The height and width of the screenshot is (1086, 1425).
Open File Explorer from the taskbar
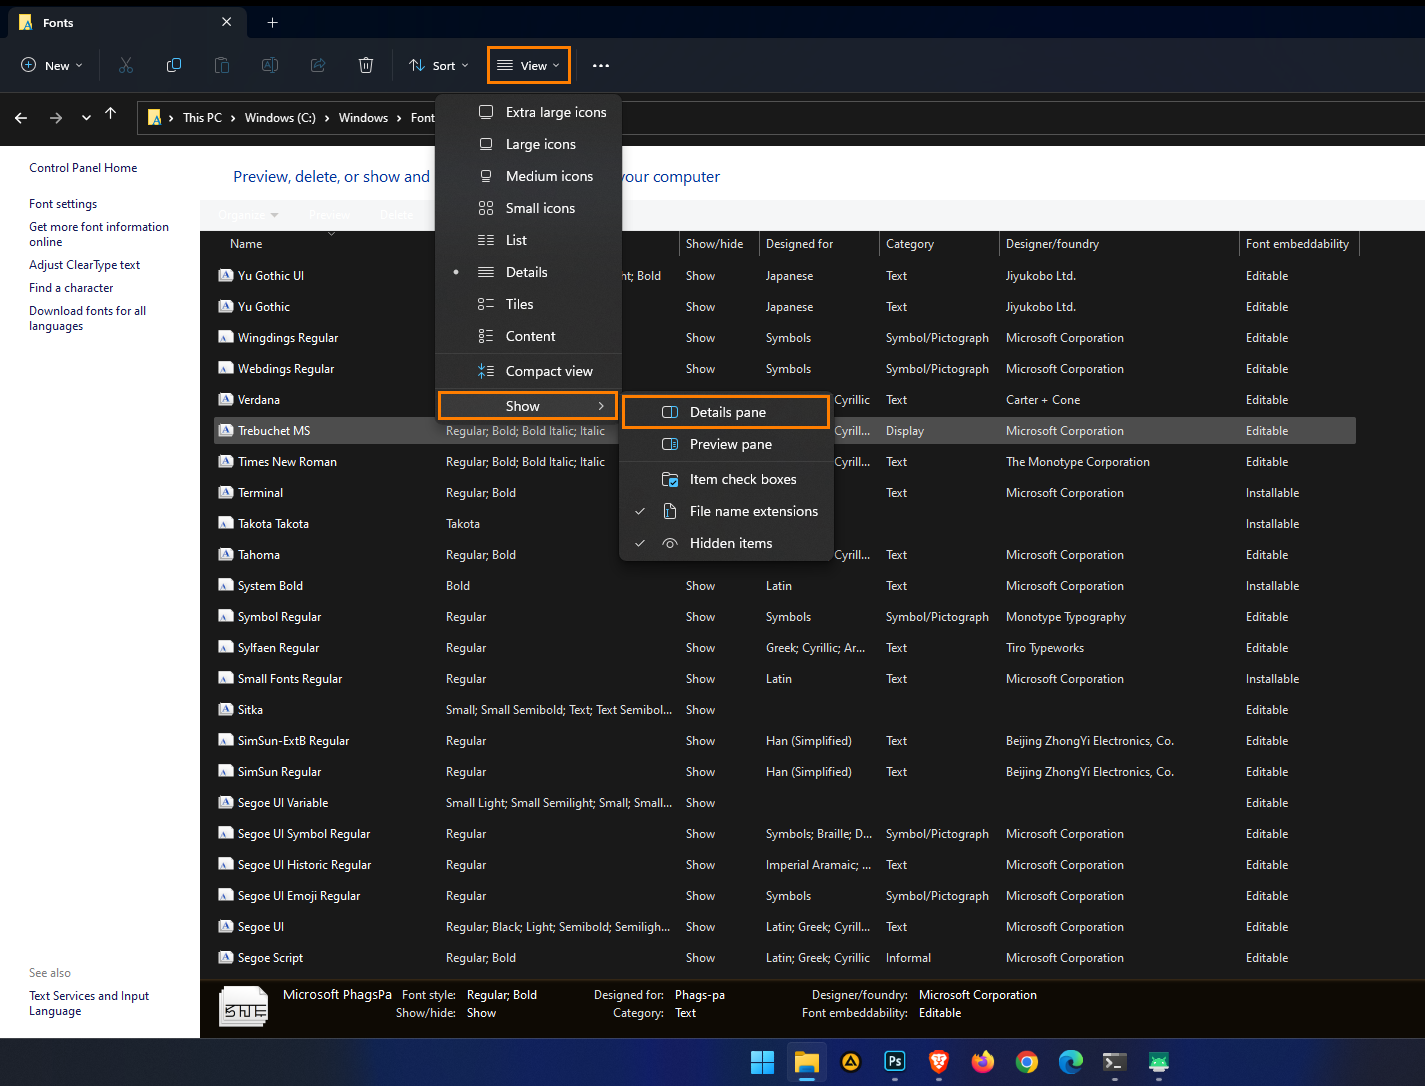tap(807, 1062)
